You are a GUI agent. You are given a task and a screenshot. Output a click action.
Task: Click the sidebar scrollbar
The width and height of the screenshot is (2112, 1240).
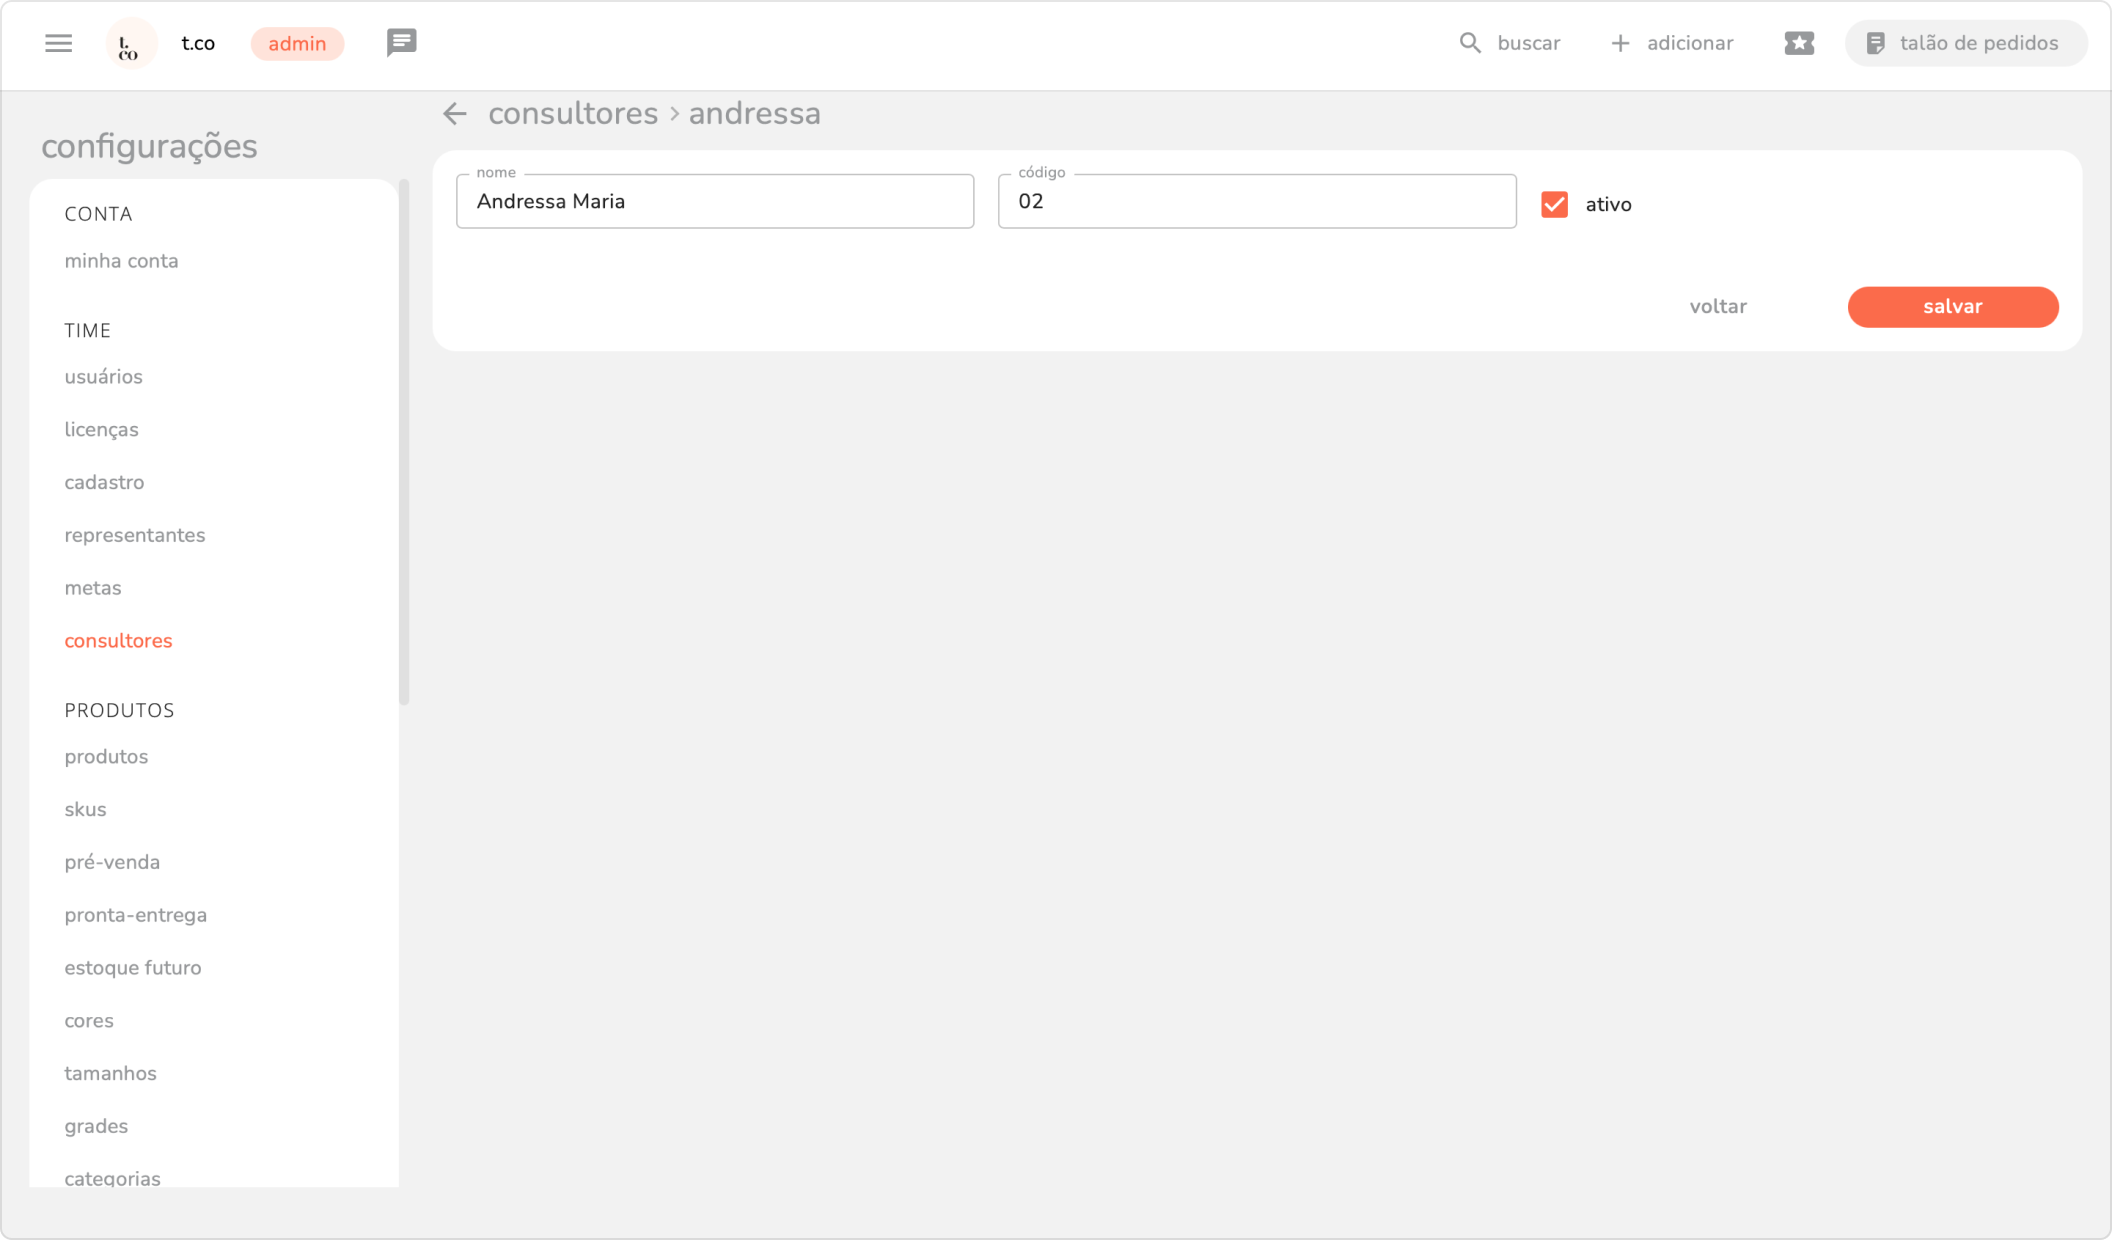tap(404, 440)
